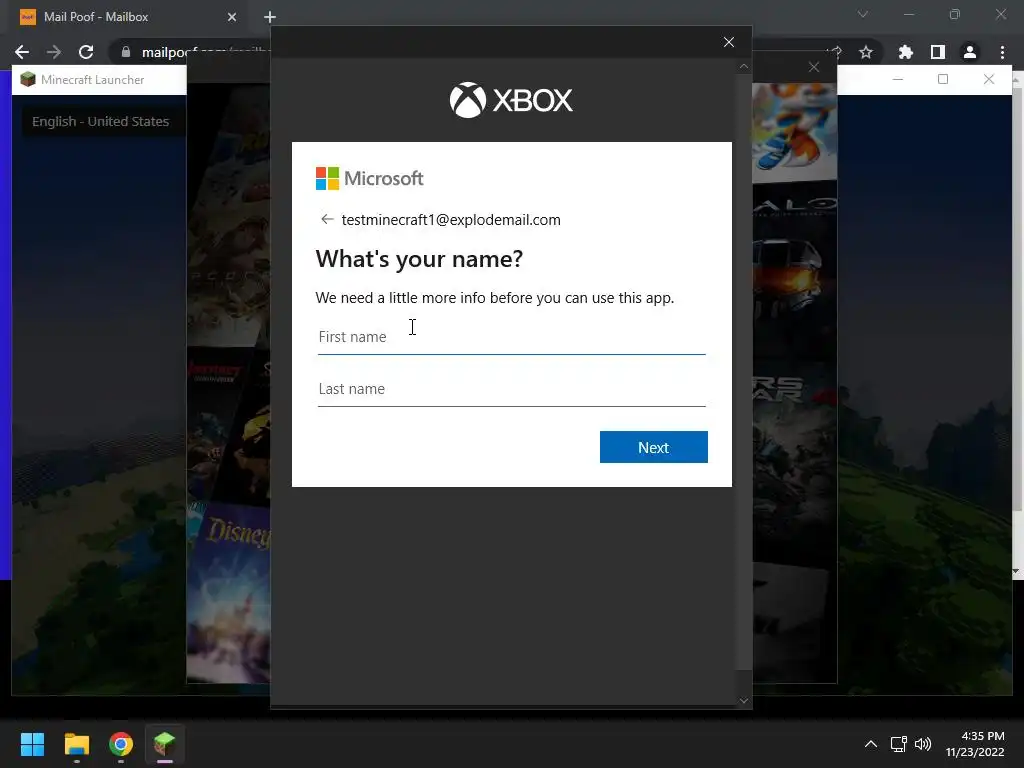The width and height of the screenshot is (1024, 768).
Task: Click the Disney game cover thumbnail
Action: (x=229, y=594)
